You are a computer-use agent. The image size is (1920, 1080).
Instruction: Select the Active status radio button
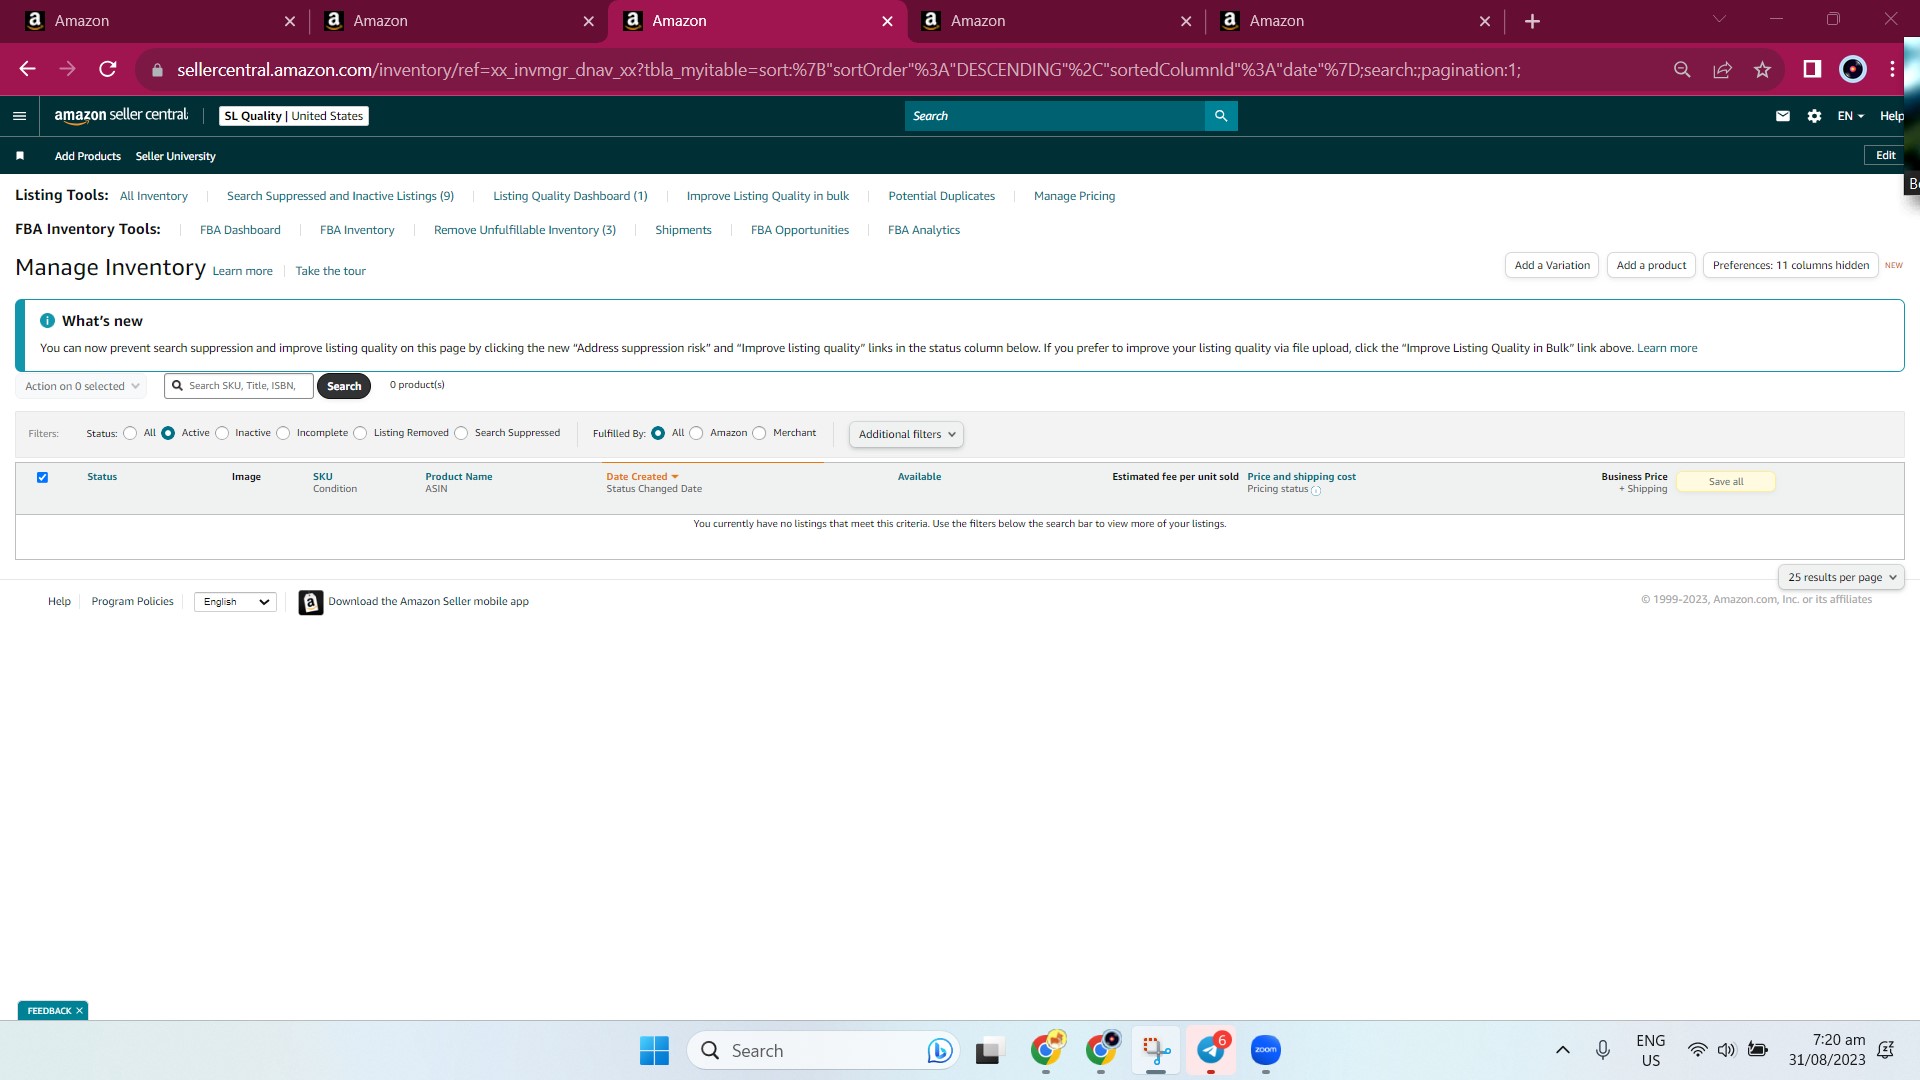click(168, 434)
